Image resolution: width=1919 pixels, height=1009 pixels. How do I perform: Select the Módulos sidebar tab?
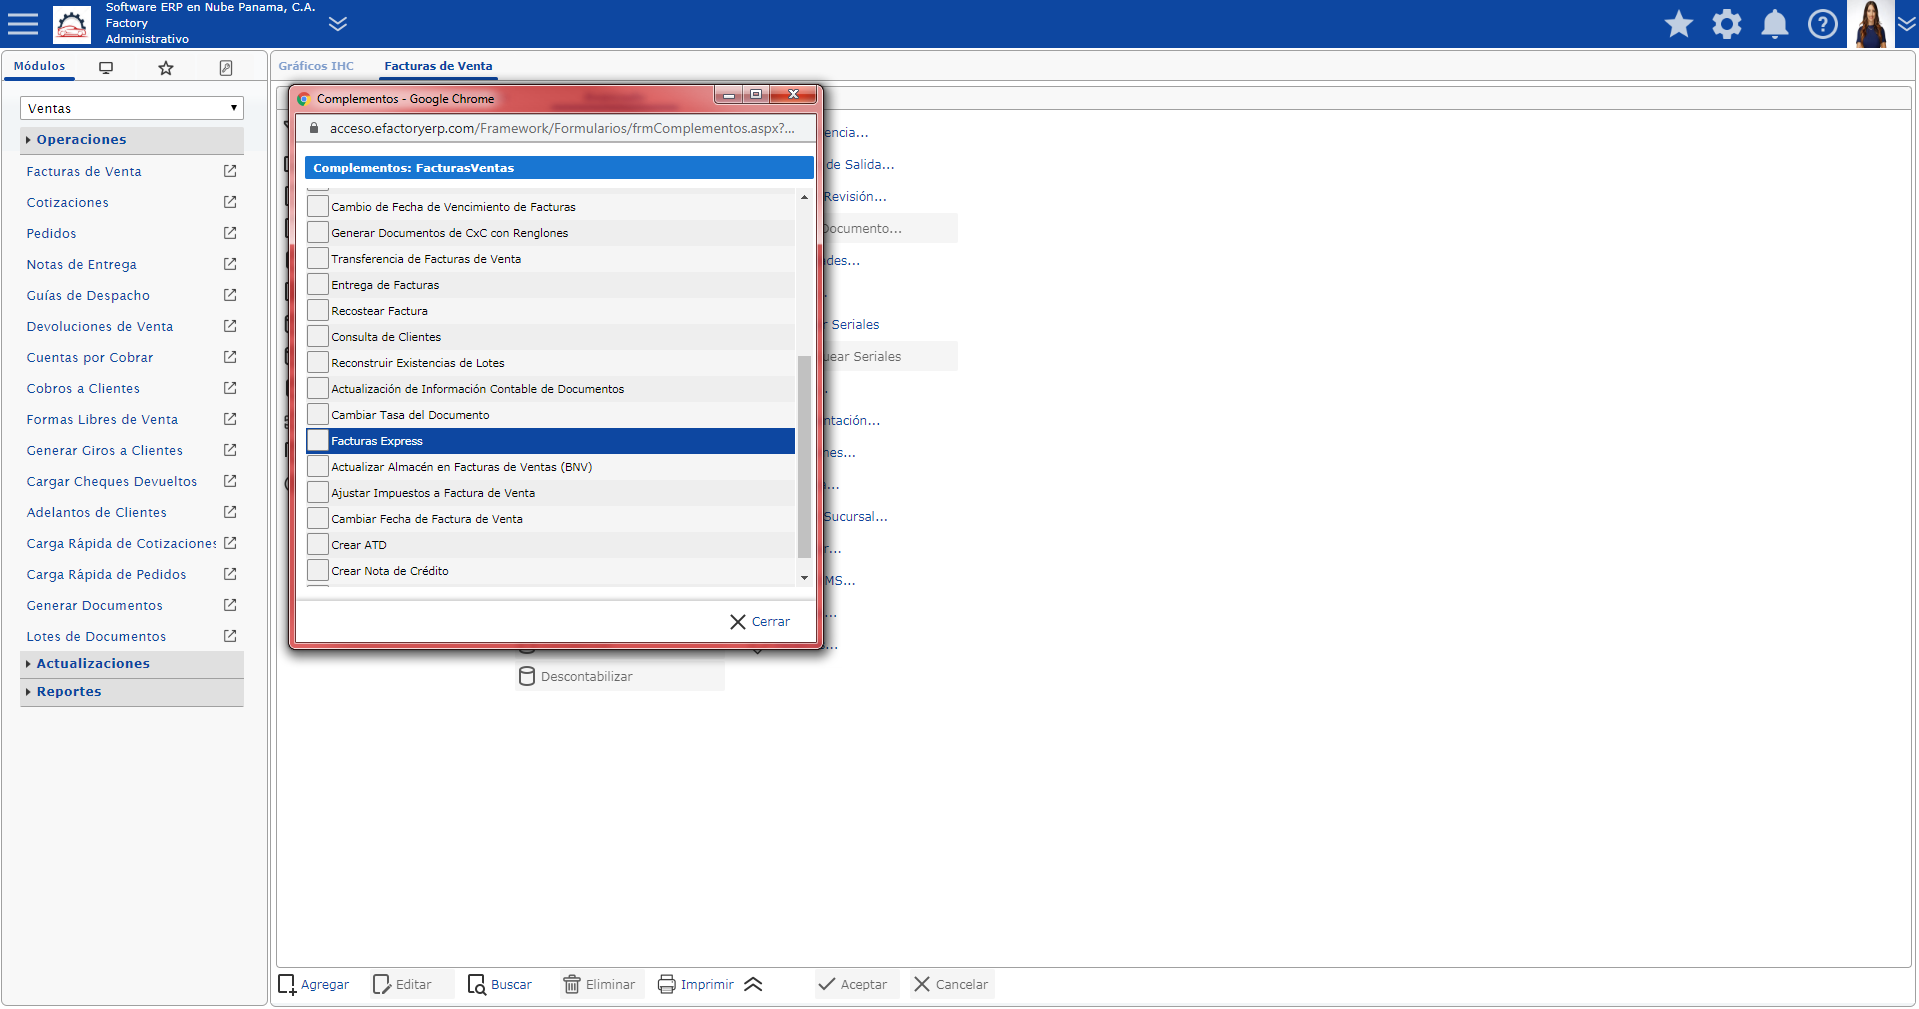39,66
